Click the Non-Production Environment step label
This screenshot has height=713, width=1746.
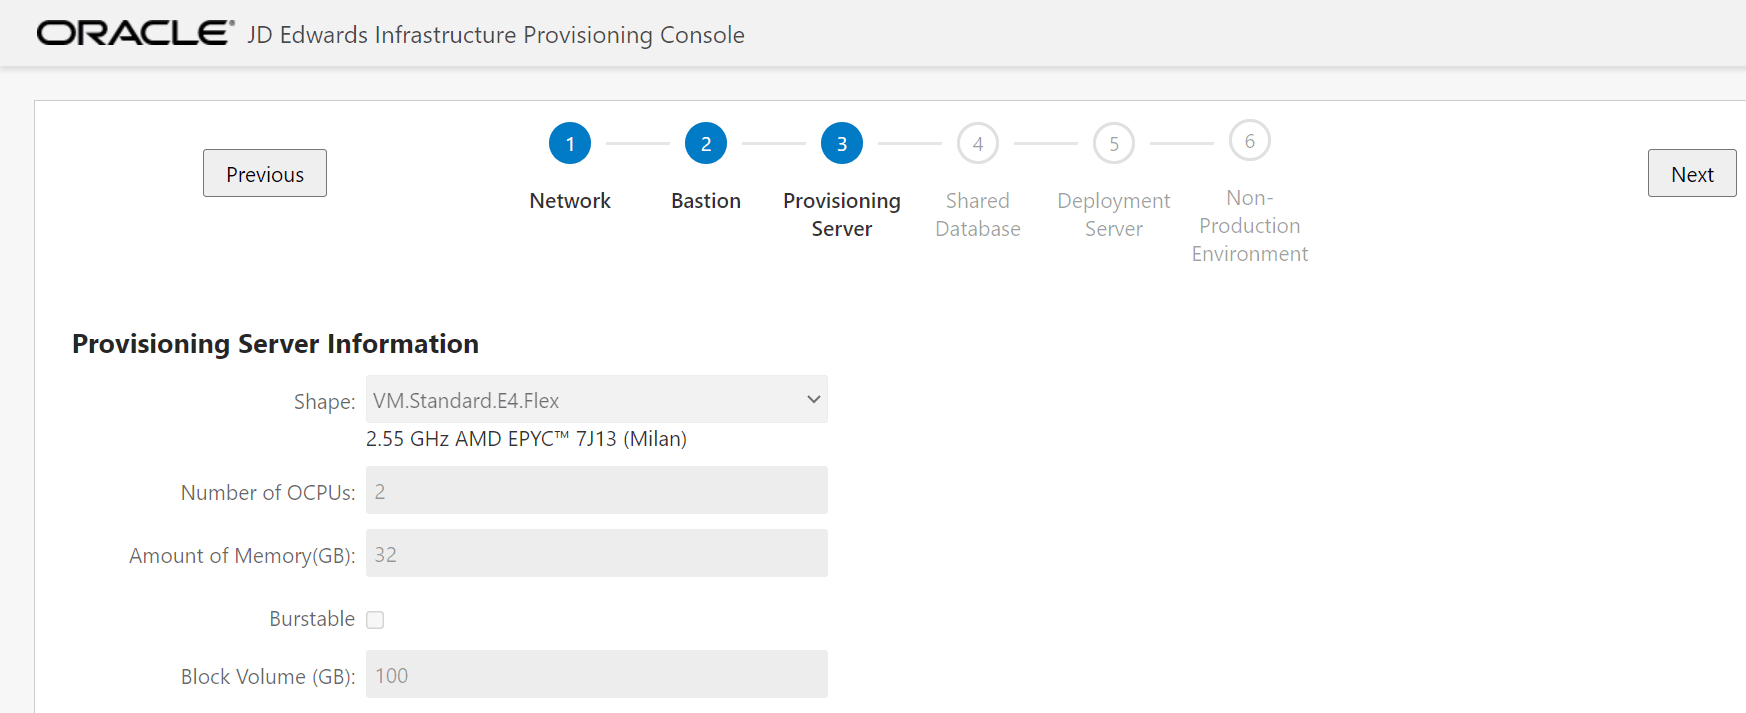click(x=1250, y=226)
